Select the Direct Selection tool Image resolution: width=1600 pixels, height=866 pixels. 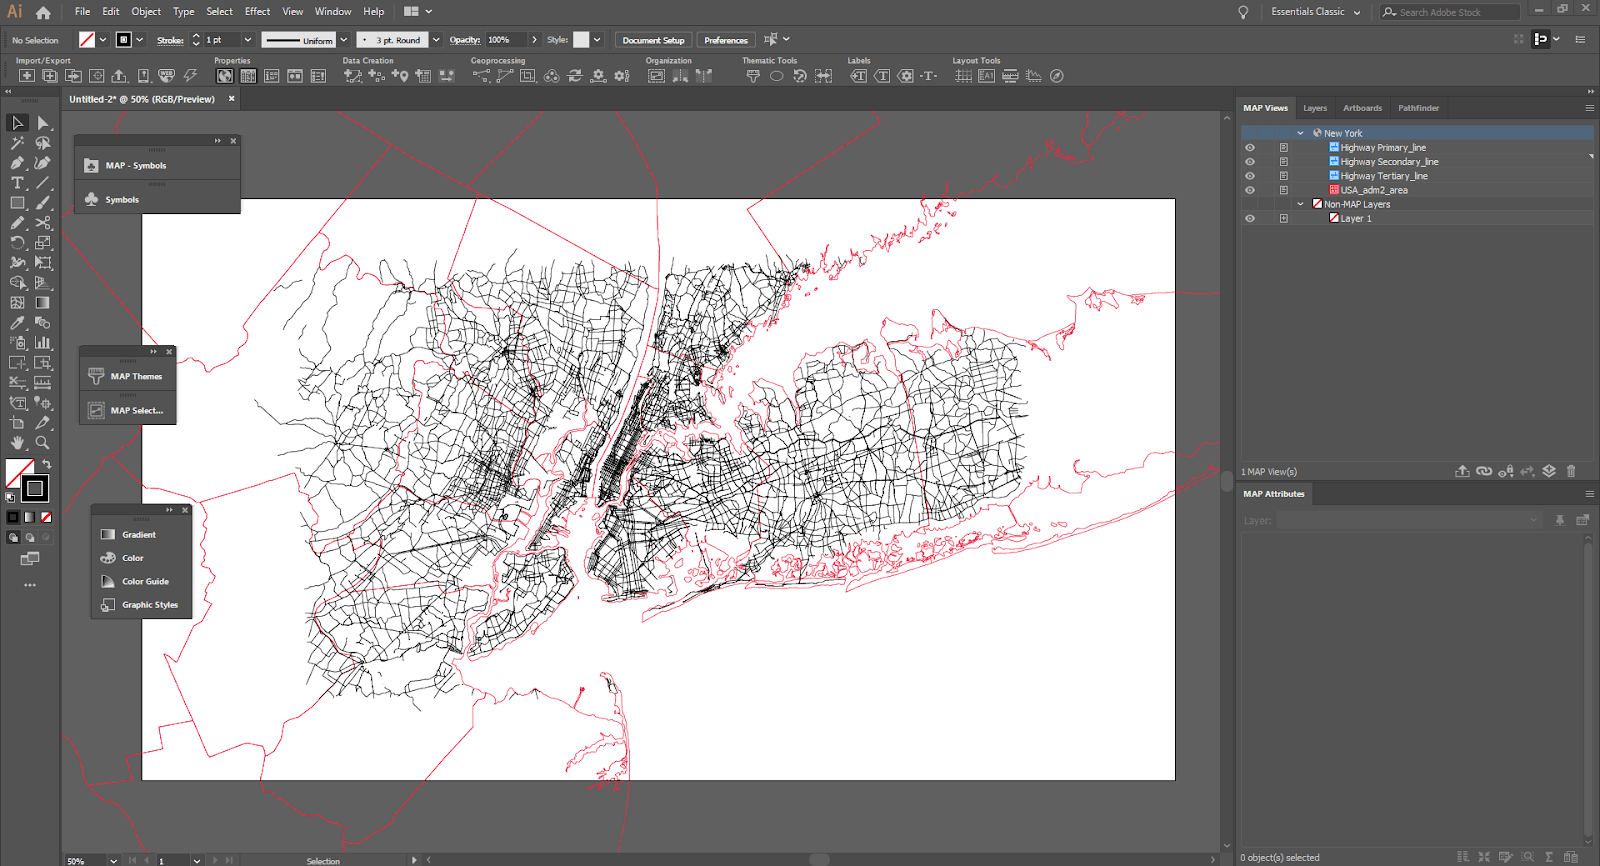click(43, 122)
